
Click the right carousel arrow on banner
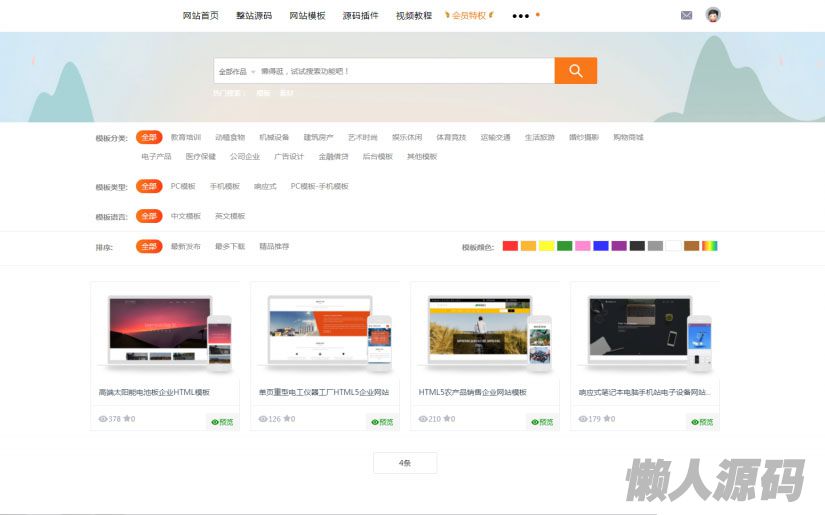click(x=781, y=62)
